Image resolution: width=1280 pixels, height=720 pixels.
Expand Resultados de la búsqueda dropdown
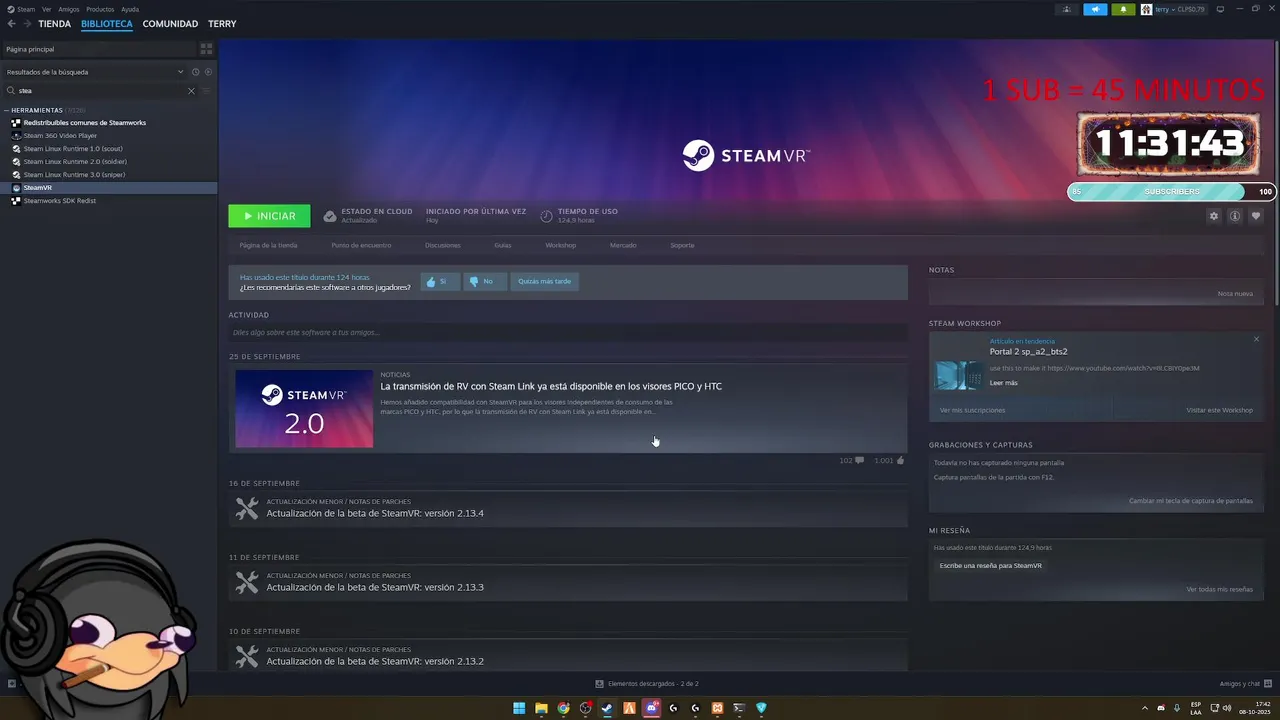[x=181, y=72]
